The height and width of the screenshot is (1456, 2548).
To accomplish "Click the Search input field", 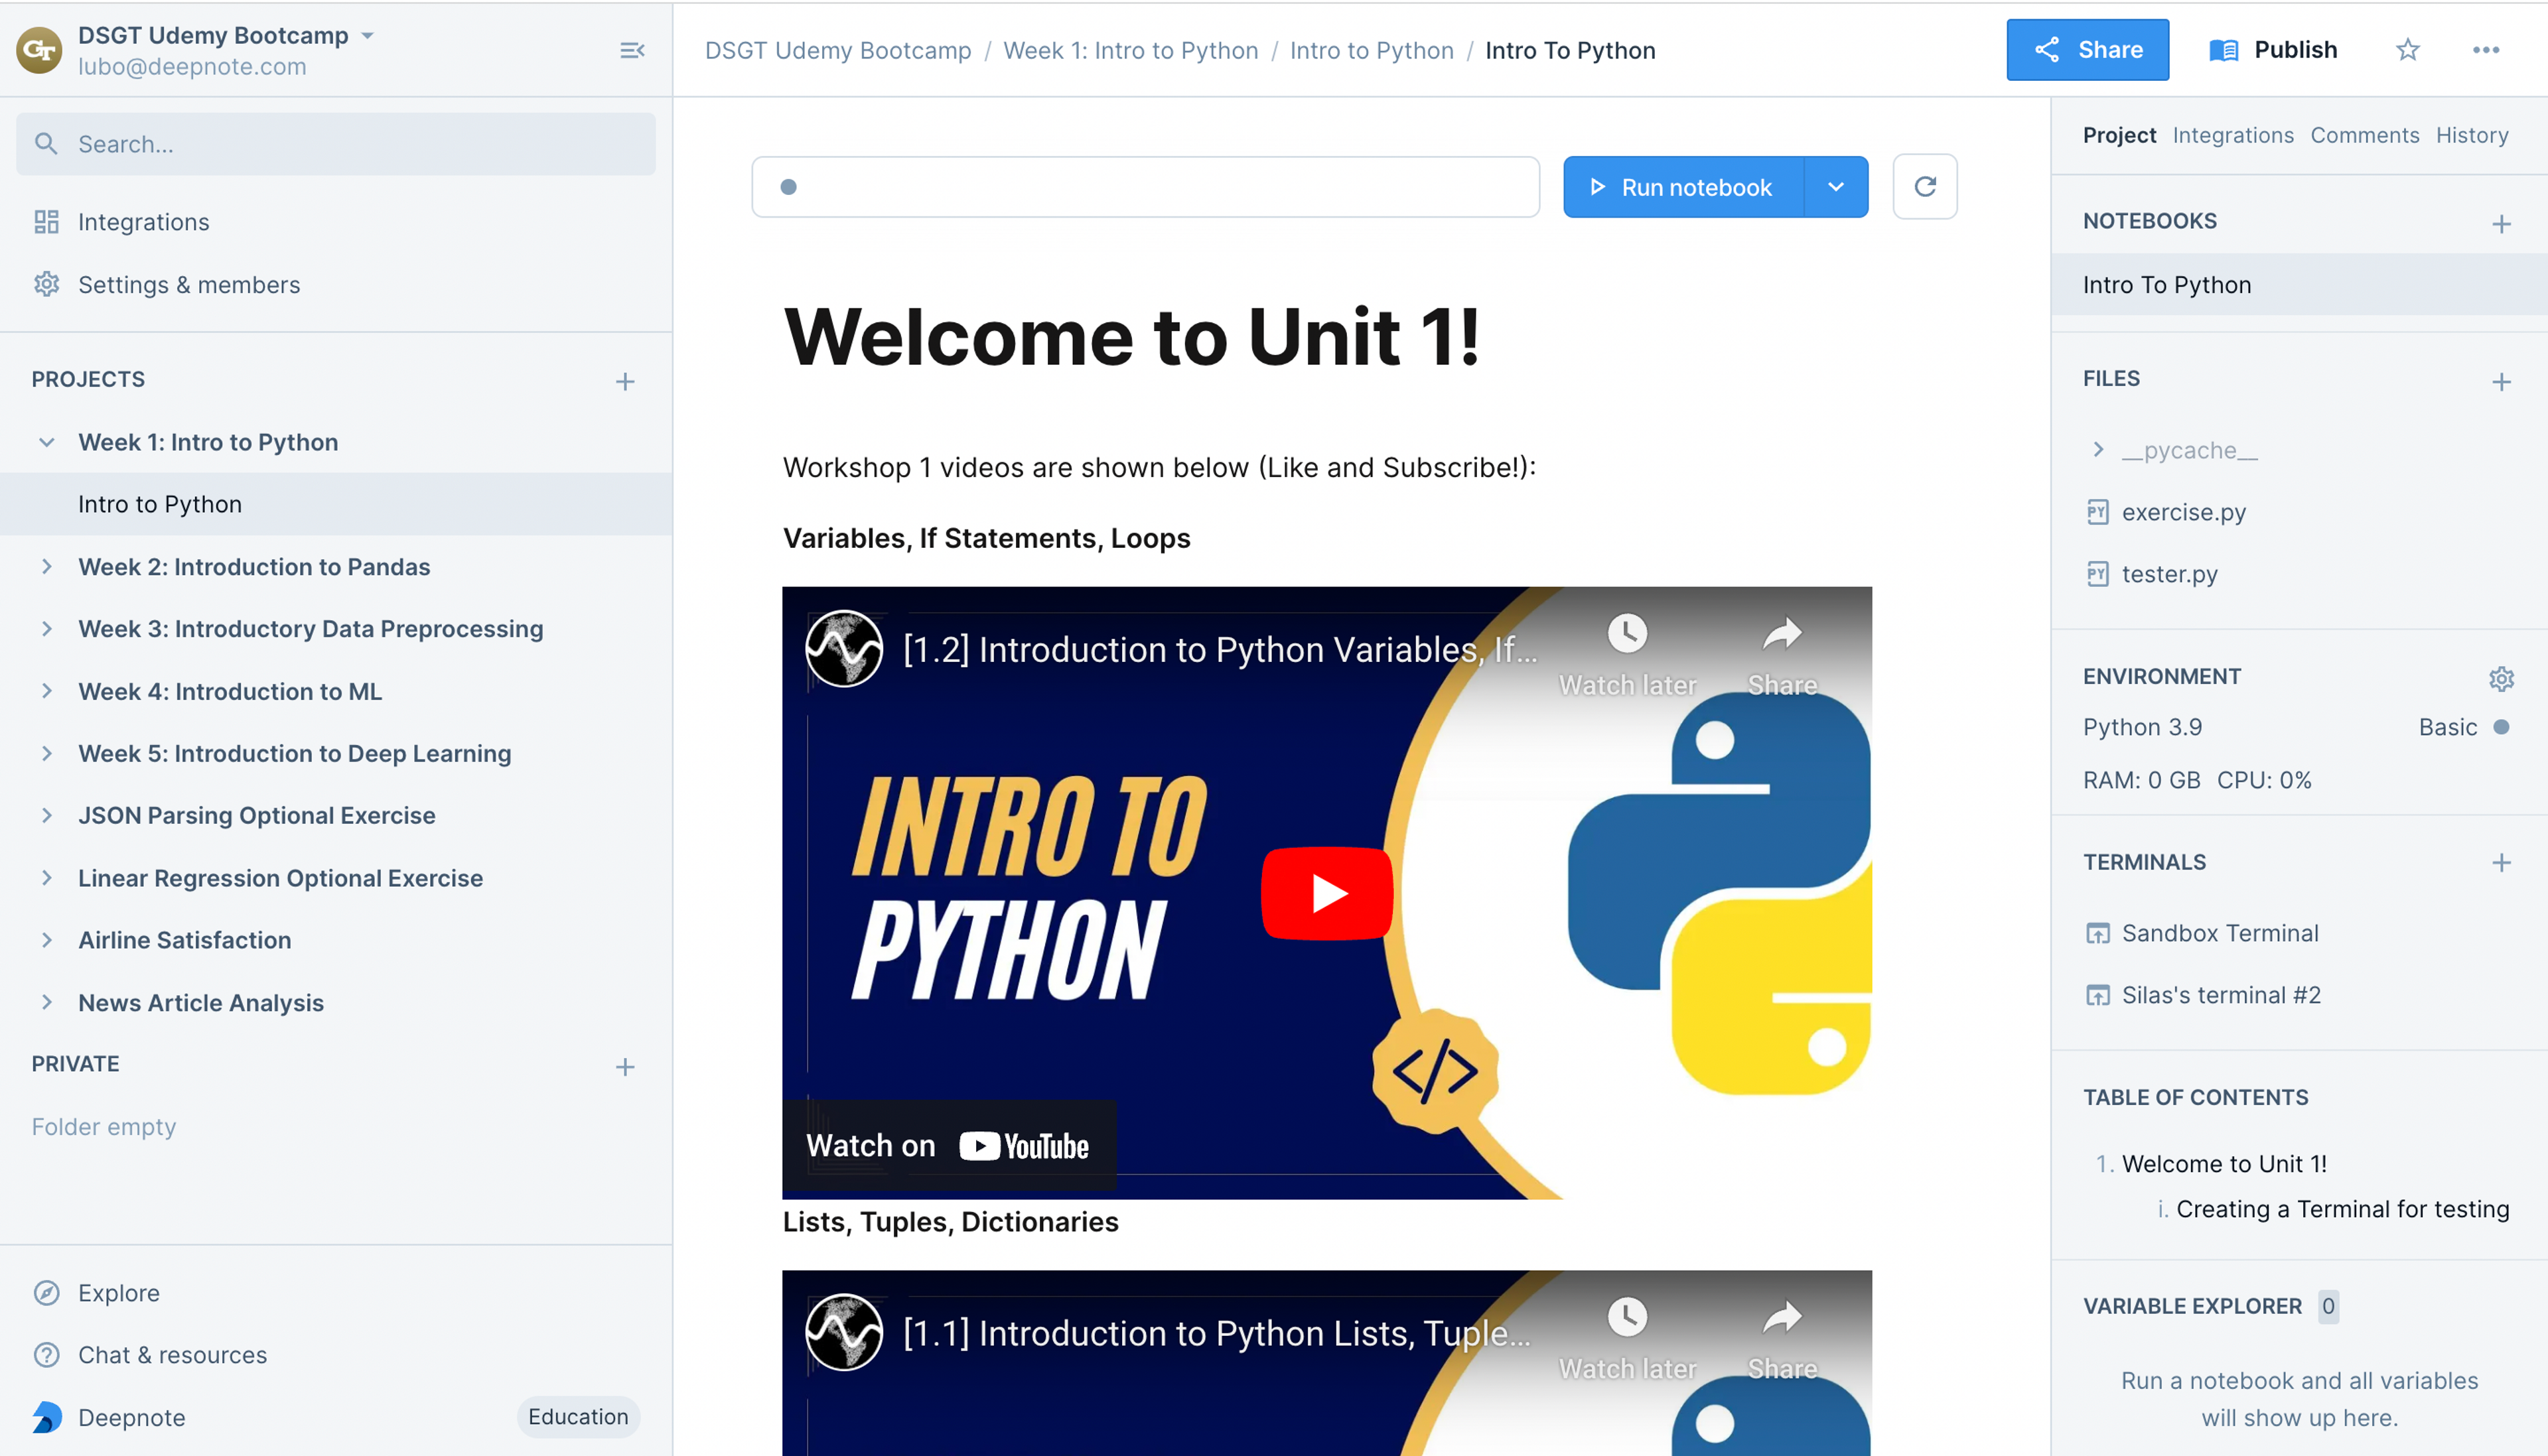I will [x=336, y=144].
